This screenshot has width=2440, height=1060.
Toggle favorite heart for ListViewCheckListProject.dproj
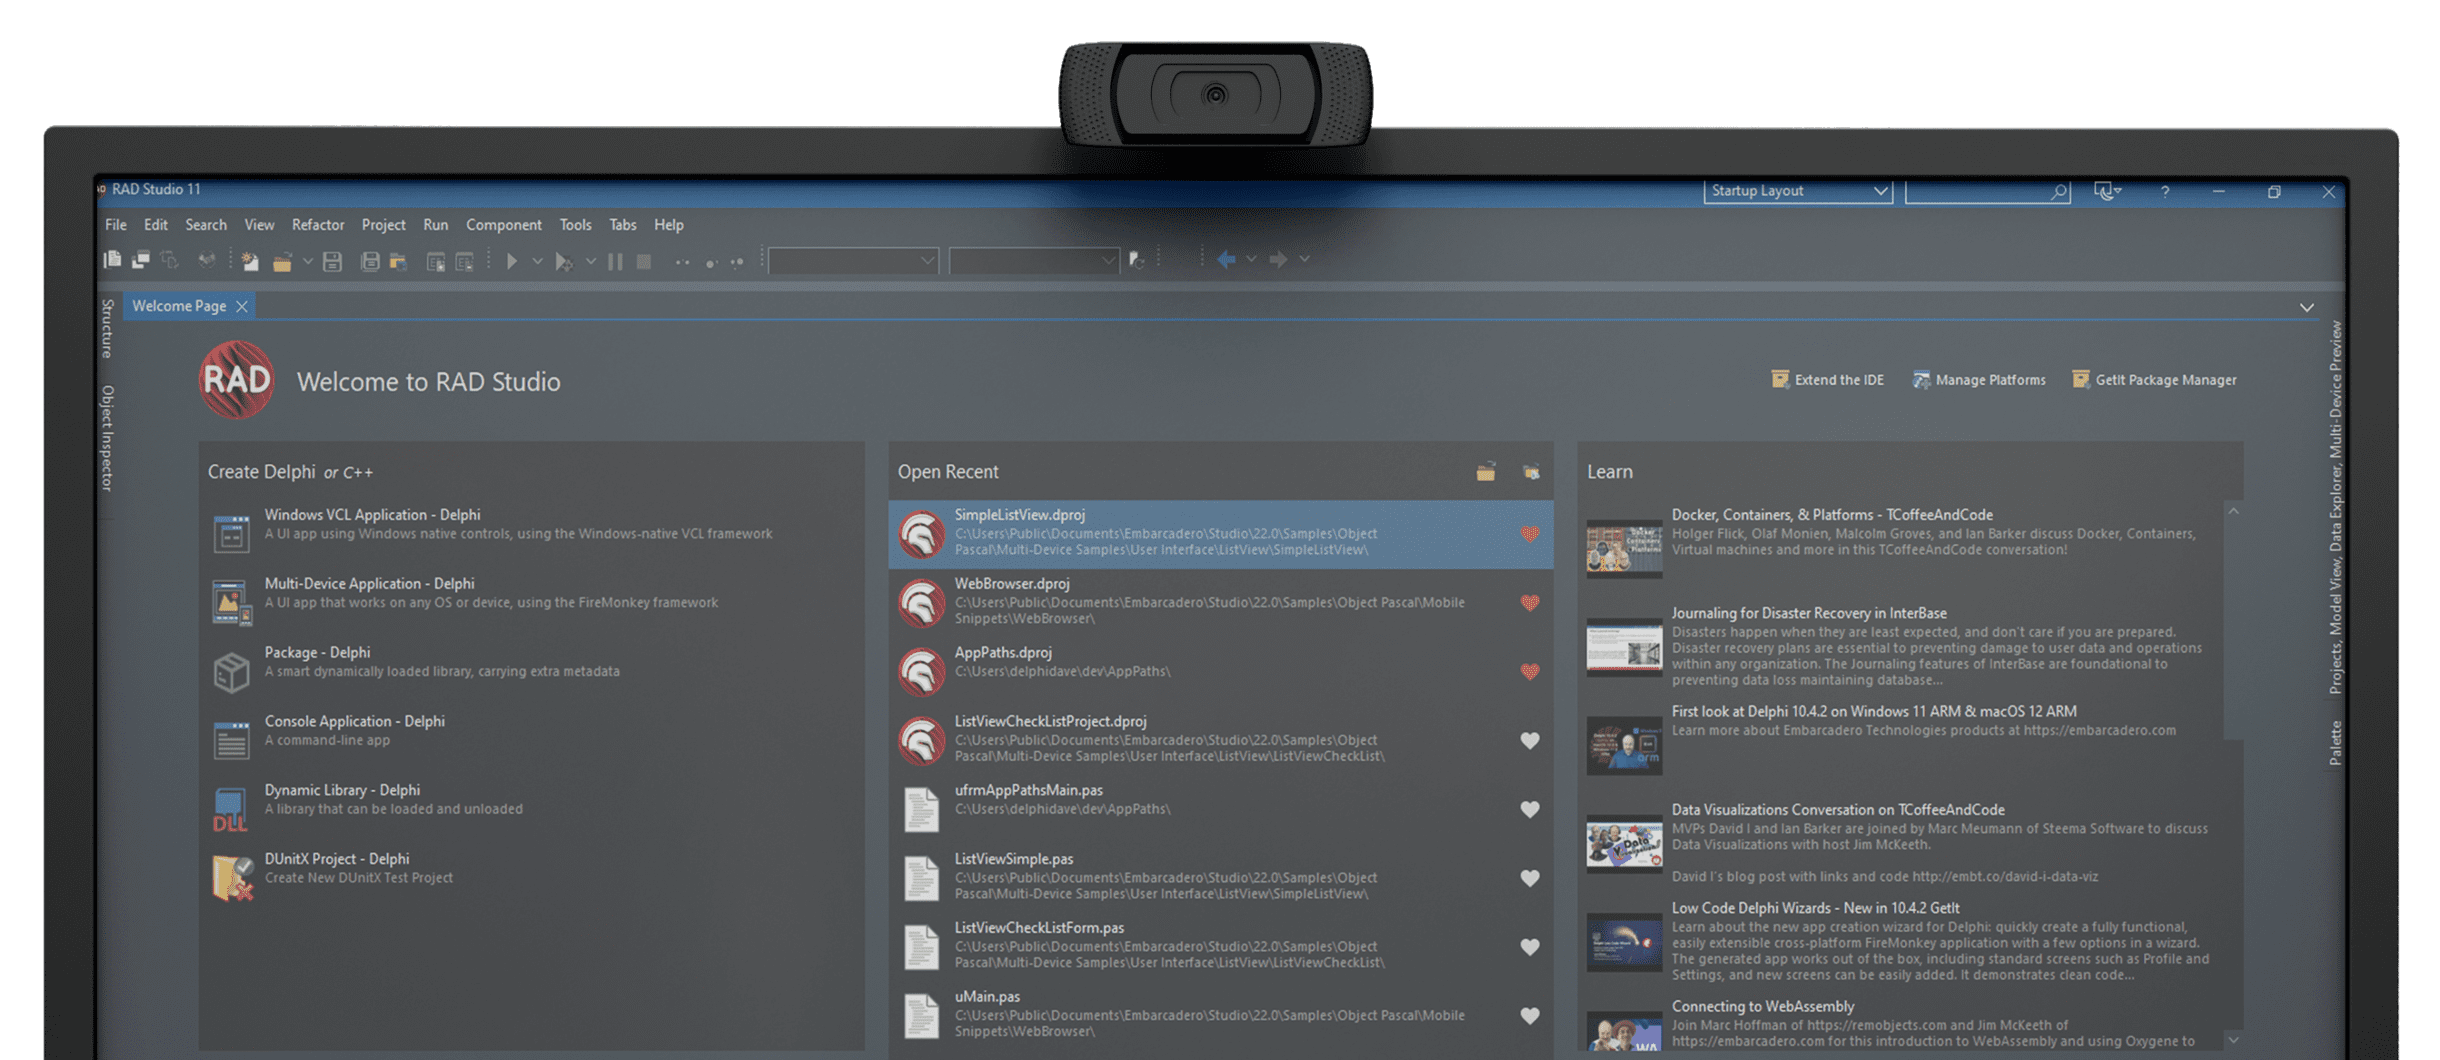(1530, 741)
